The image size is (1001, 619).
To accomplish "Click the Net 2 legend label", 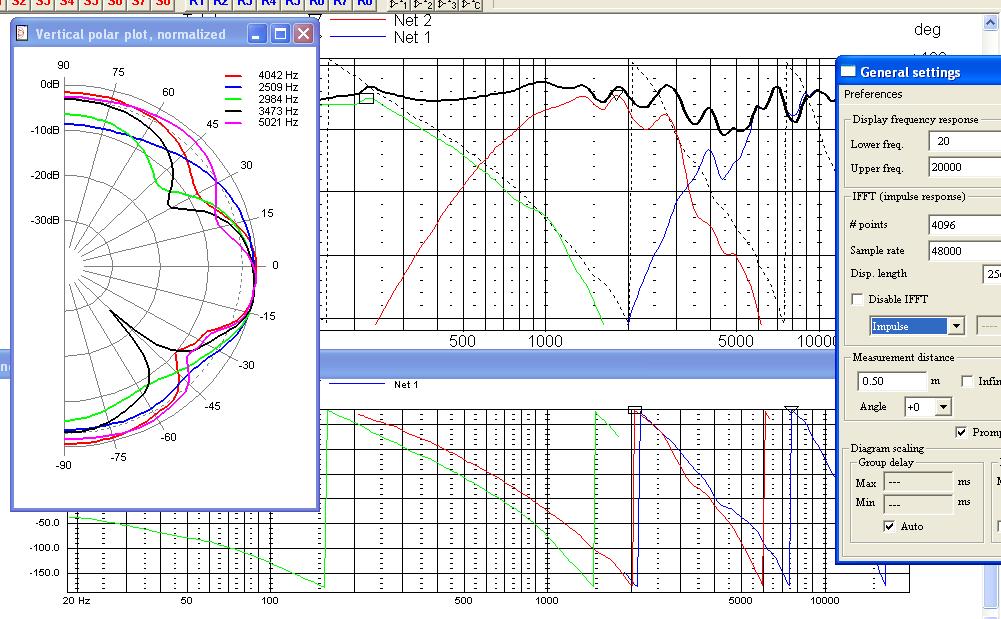I will click(412, 20).
